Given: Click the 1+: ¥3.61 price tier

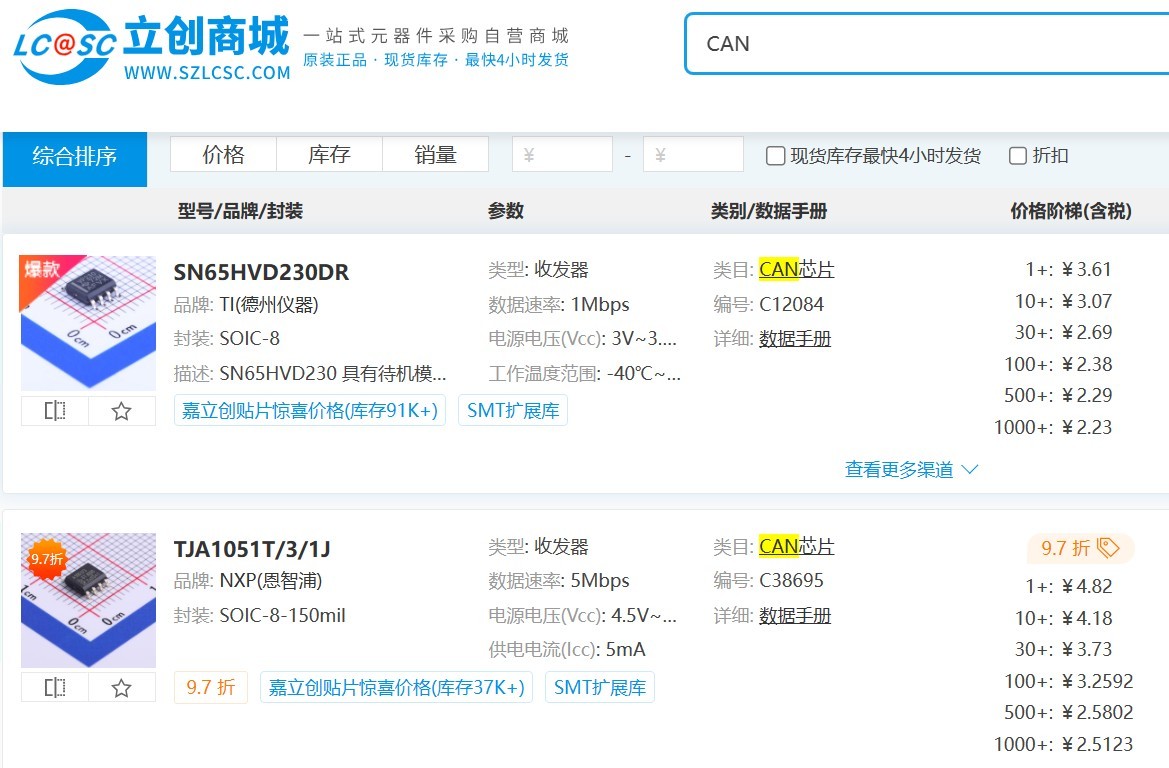Looking at the screenshot, I should point(1068,269).
